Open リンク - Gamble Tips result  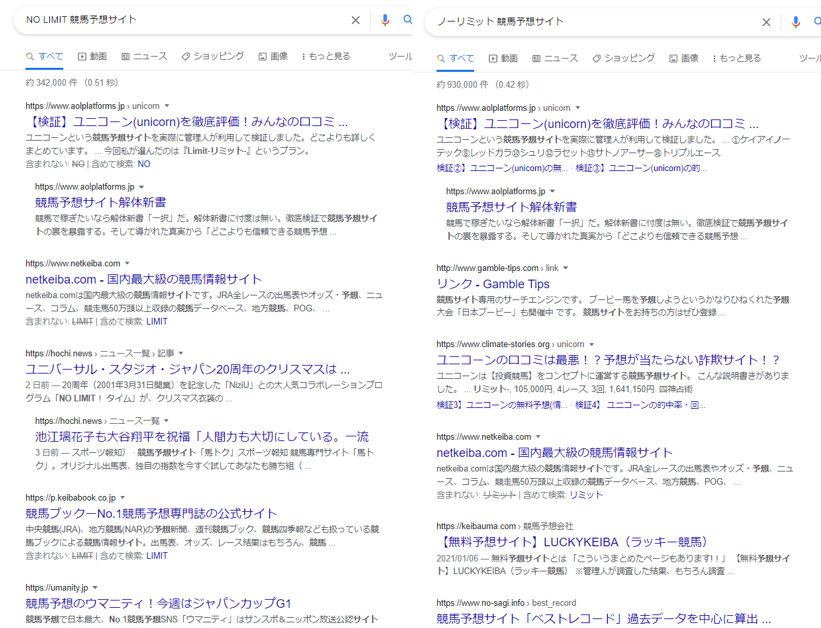pyautogui.click(x=493, y=284)
